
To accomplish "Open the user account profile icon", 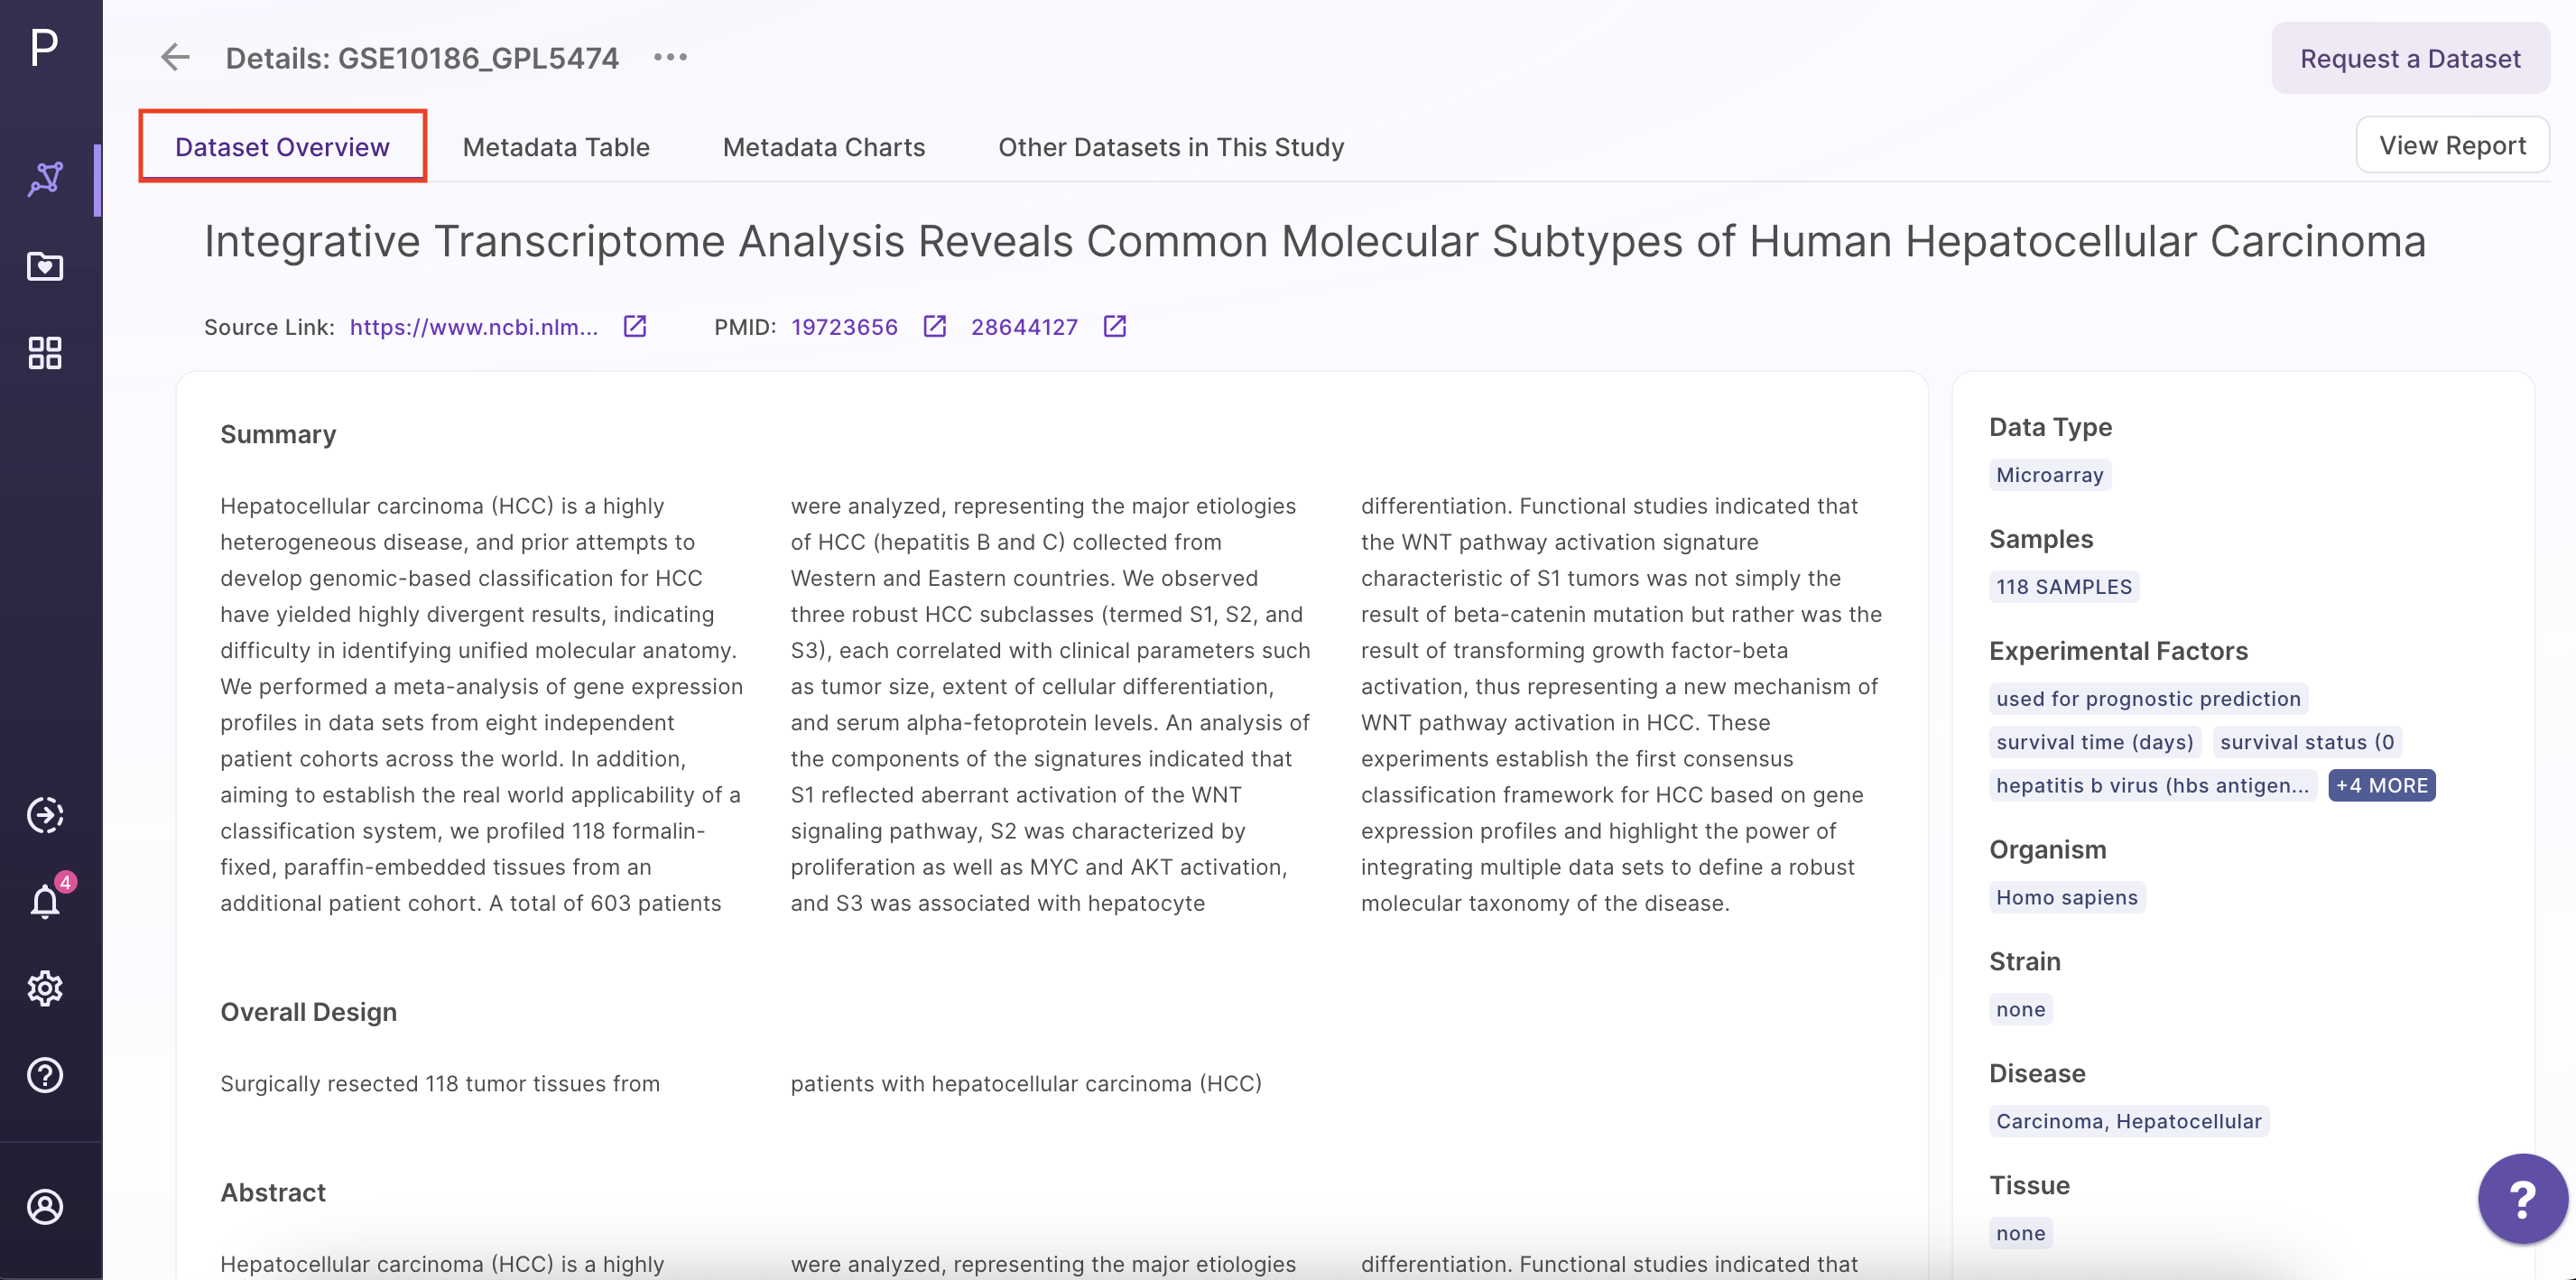I will coord(45,1207).
